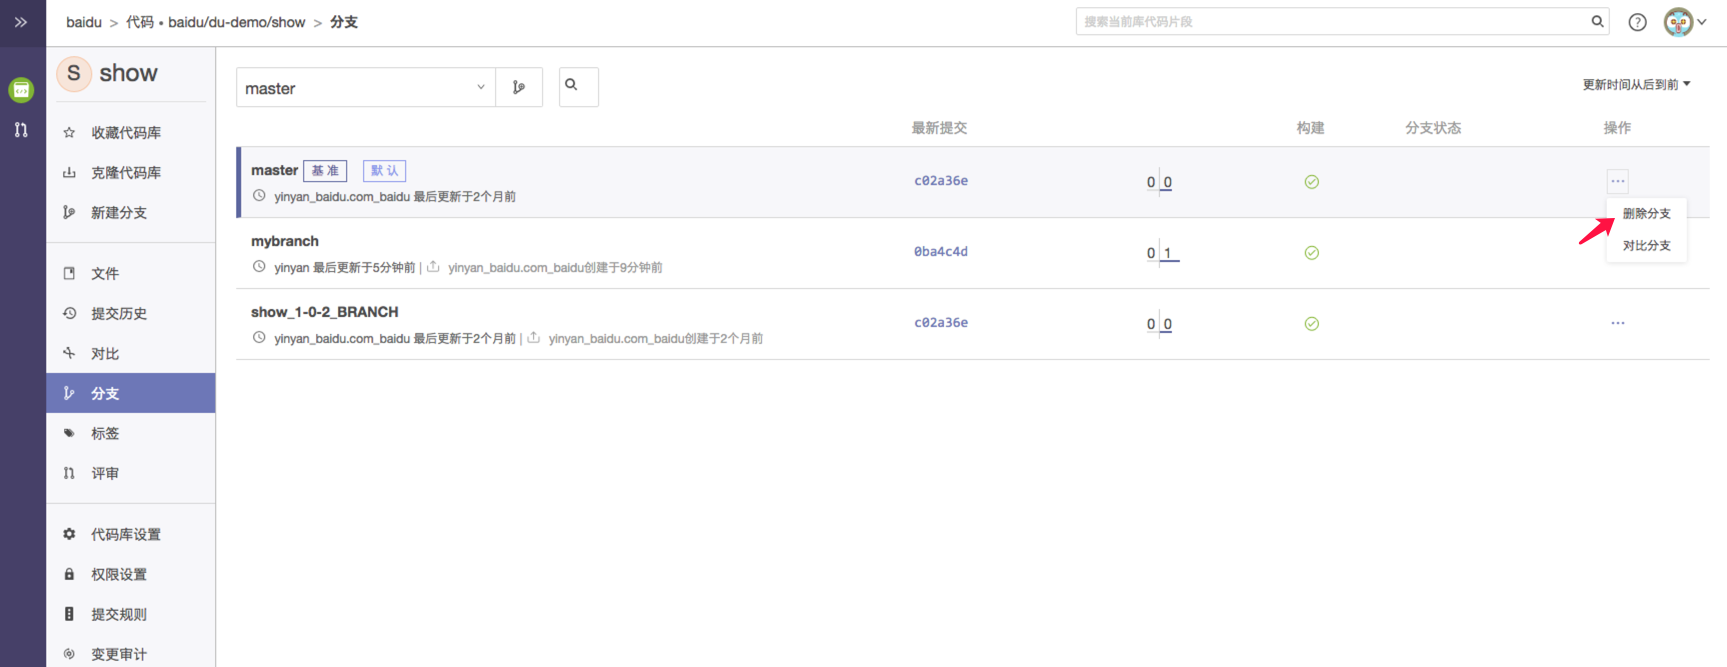
Task: Open the 评审 sidebar item
Action: point(131,473)
